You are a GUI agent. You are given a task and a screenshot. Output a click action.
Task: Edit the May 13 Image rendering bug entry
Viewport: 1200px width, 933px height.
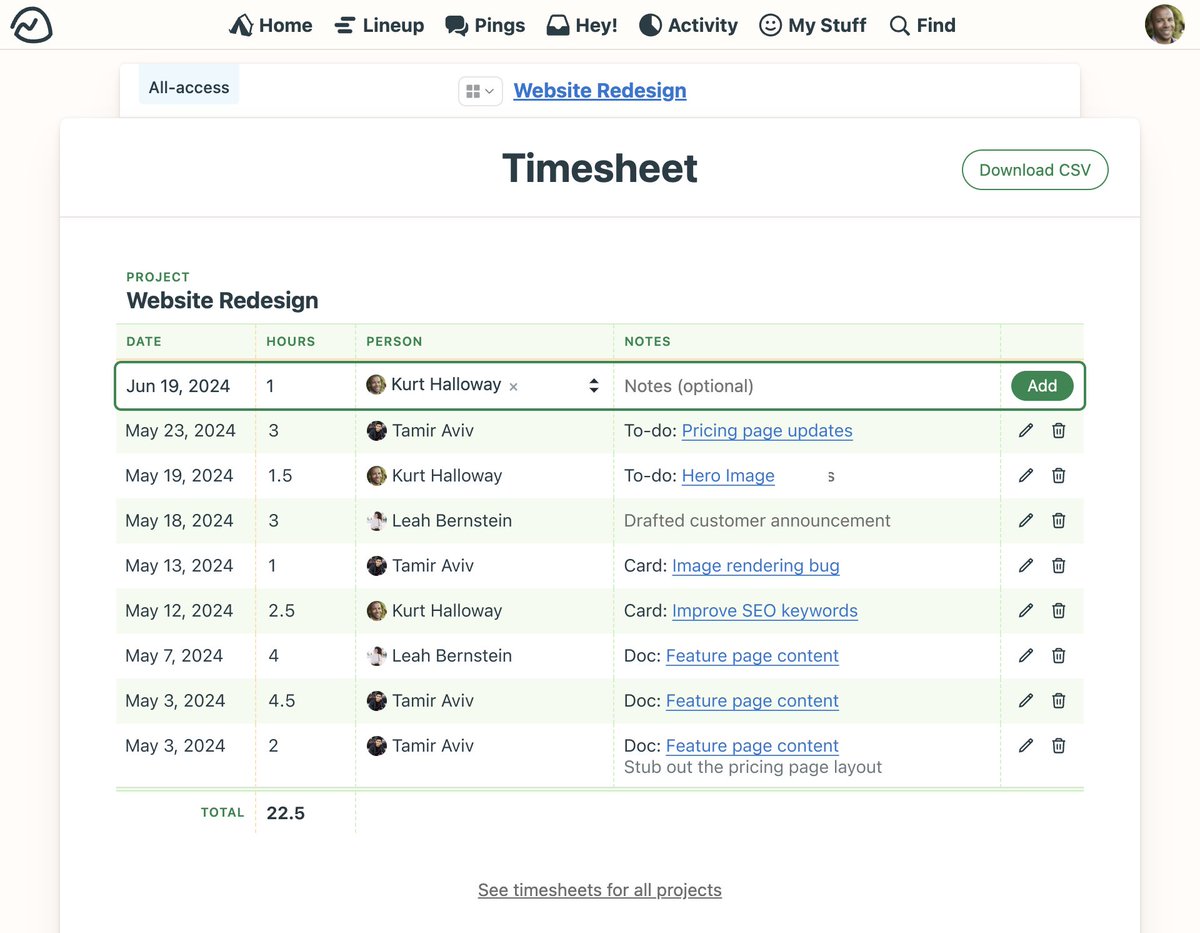[x=1026, y=566]
